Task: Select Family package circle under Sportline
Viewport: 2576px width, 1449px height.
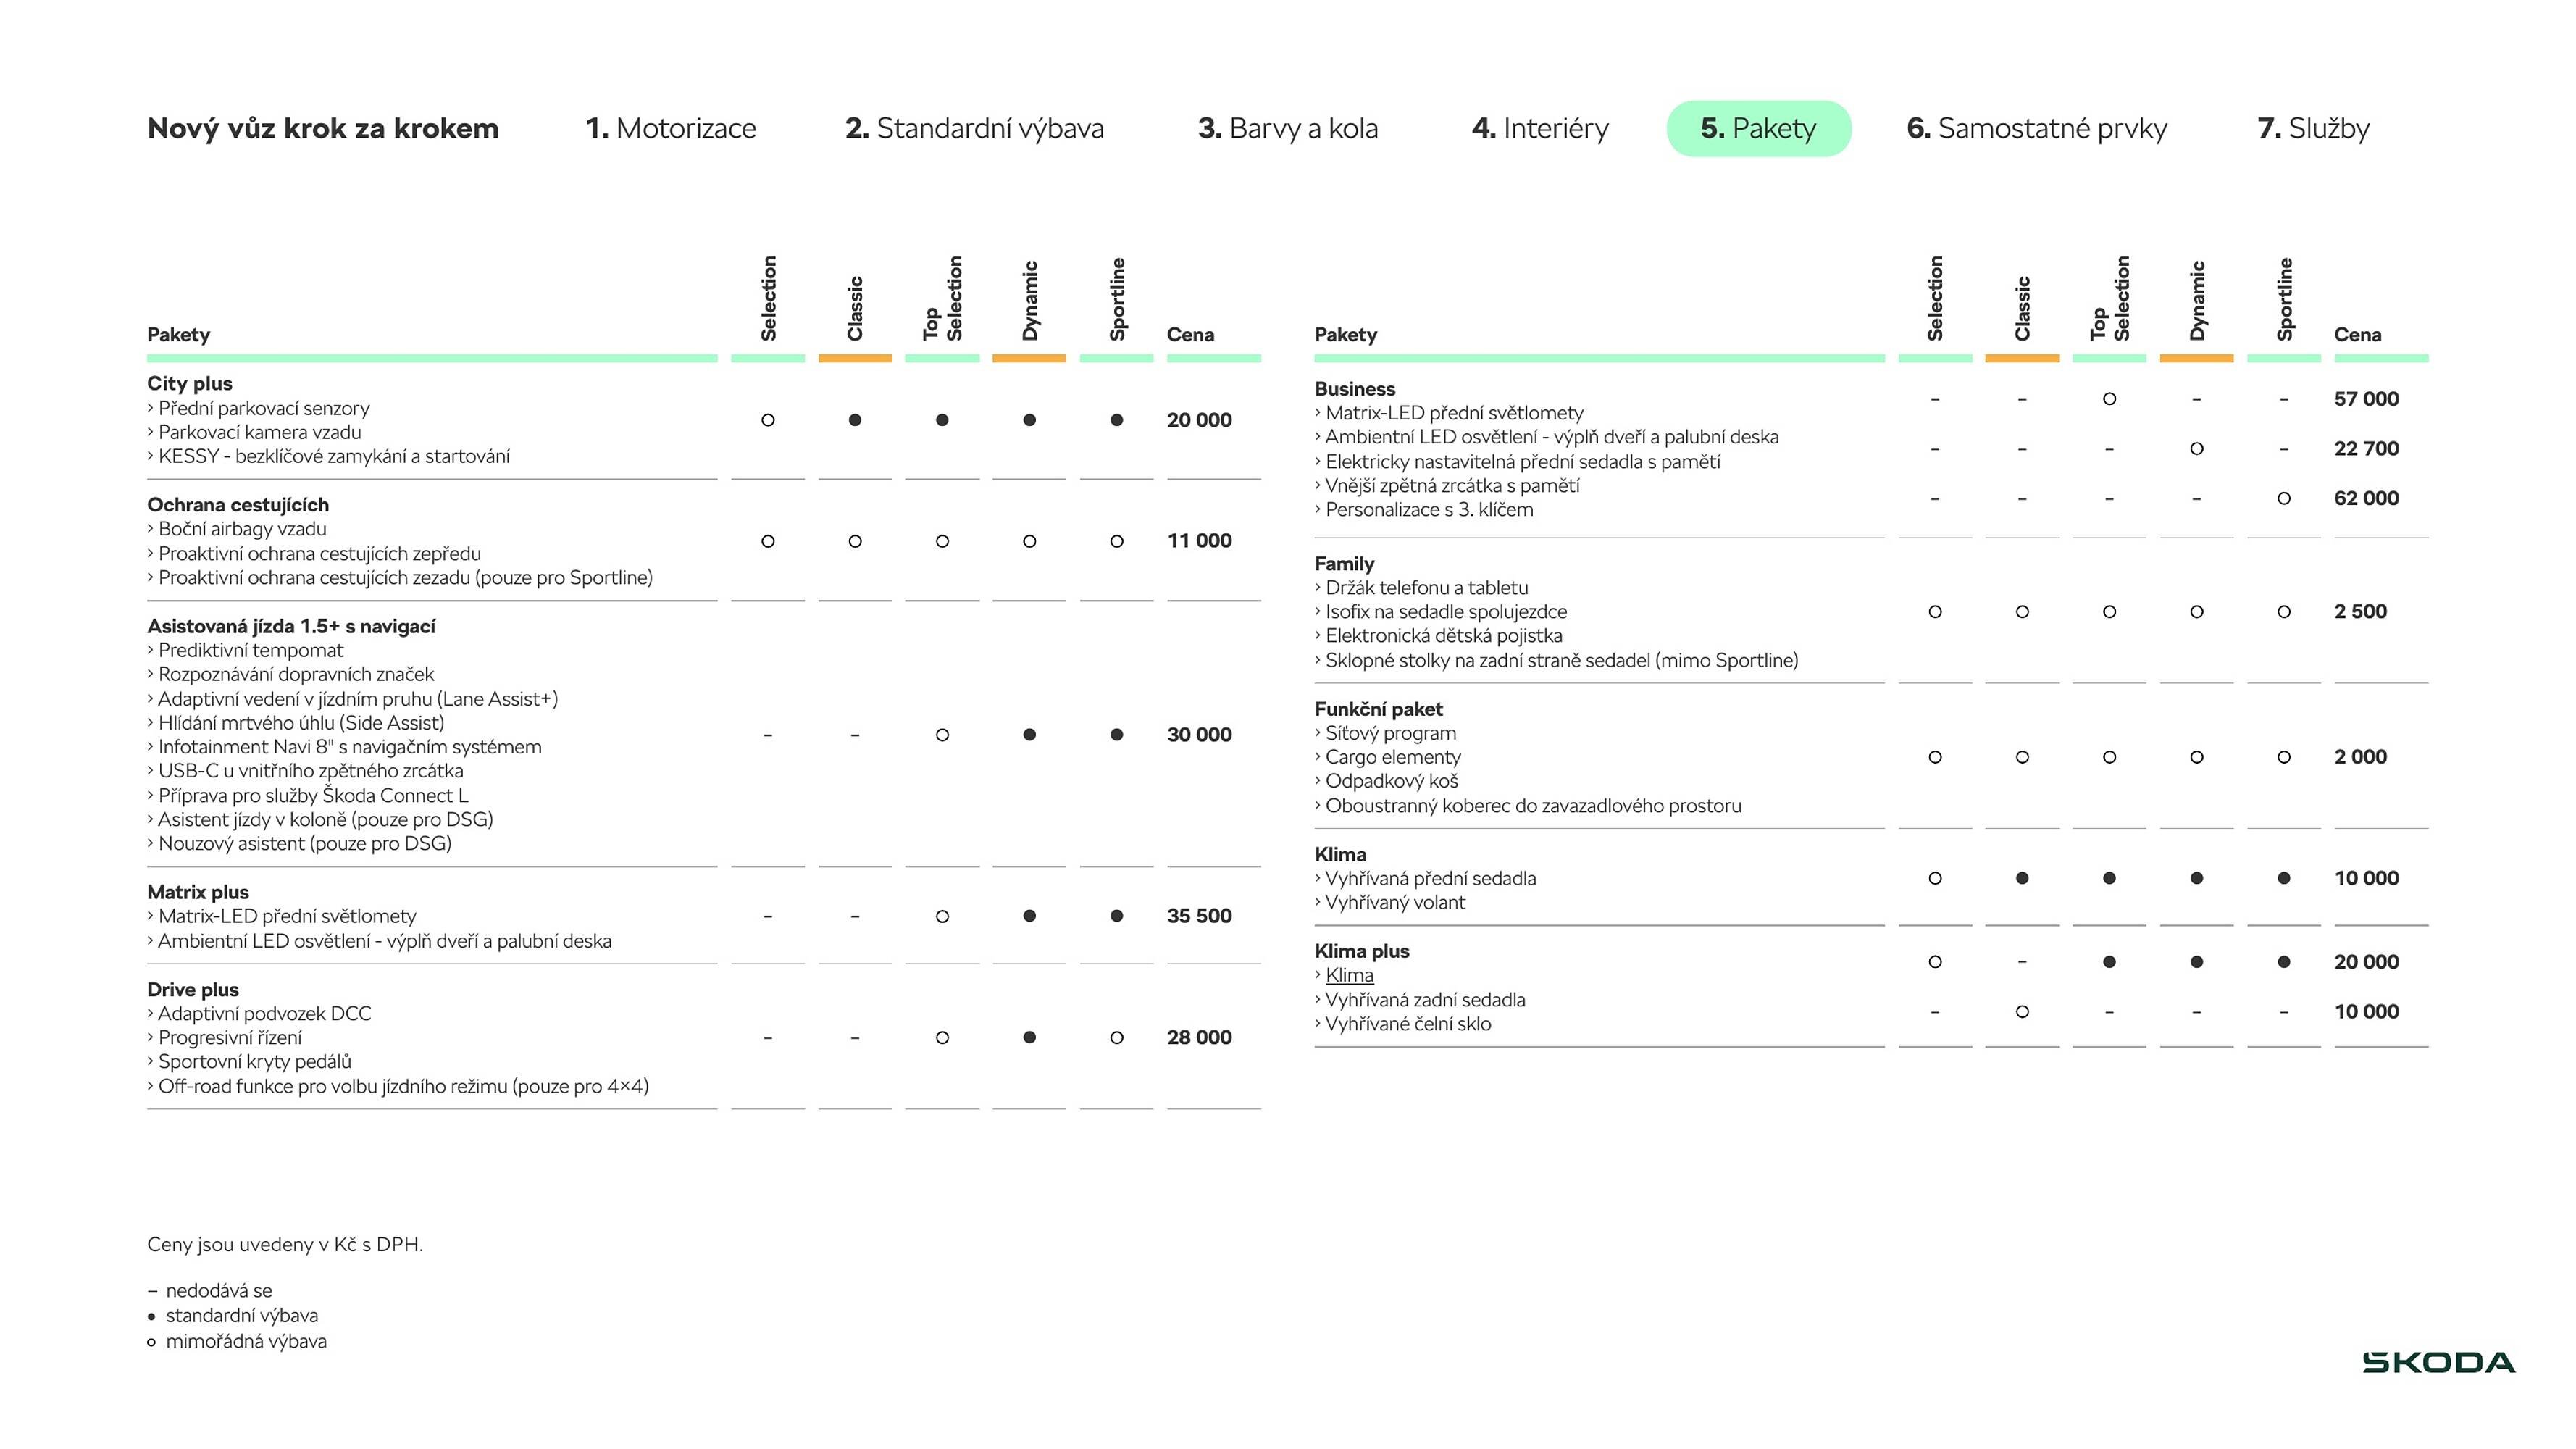Action: (2283, 611)
